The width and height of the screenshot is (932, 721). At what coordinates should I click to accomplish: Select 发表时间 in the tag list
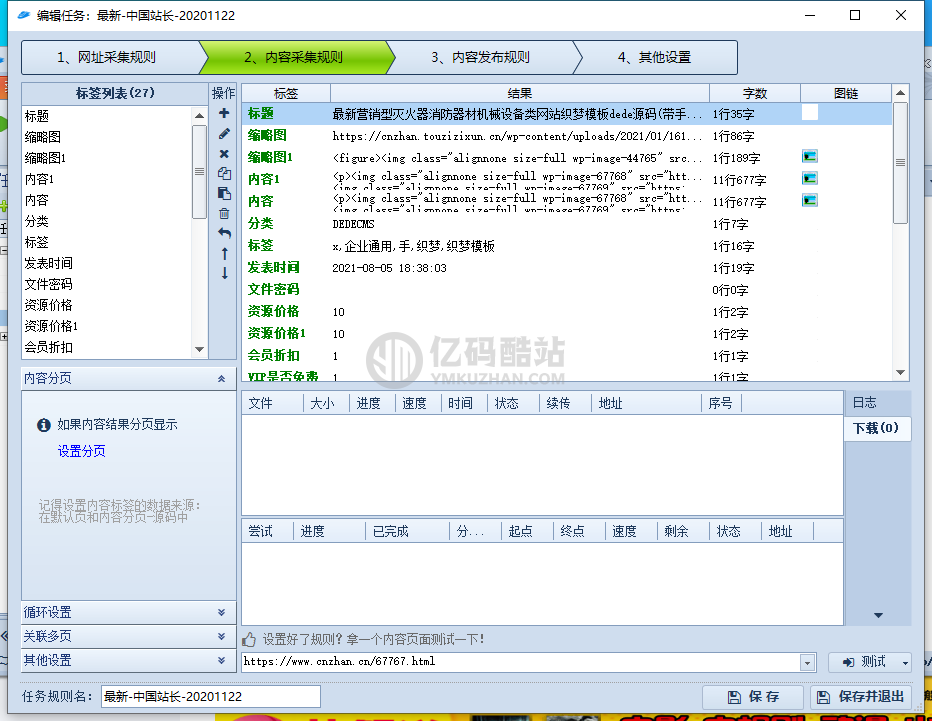[x=49, y=263]
